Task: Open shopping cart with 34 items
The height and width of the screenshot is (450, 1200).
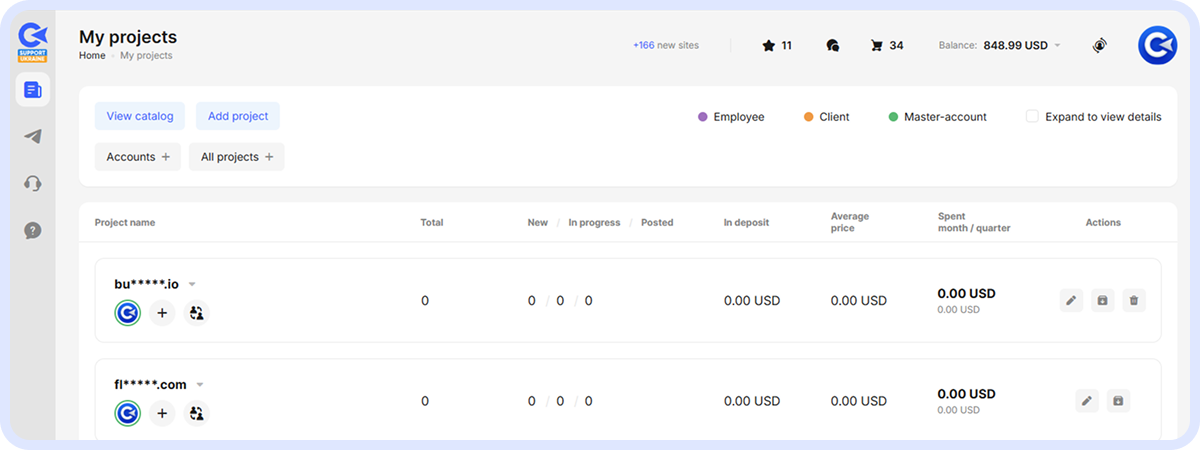Action: (x=877, y=45)
